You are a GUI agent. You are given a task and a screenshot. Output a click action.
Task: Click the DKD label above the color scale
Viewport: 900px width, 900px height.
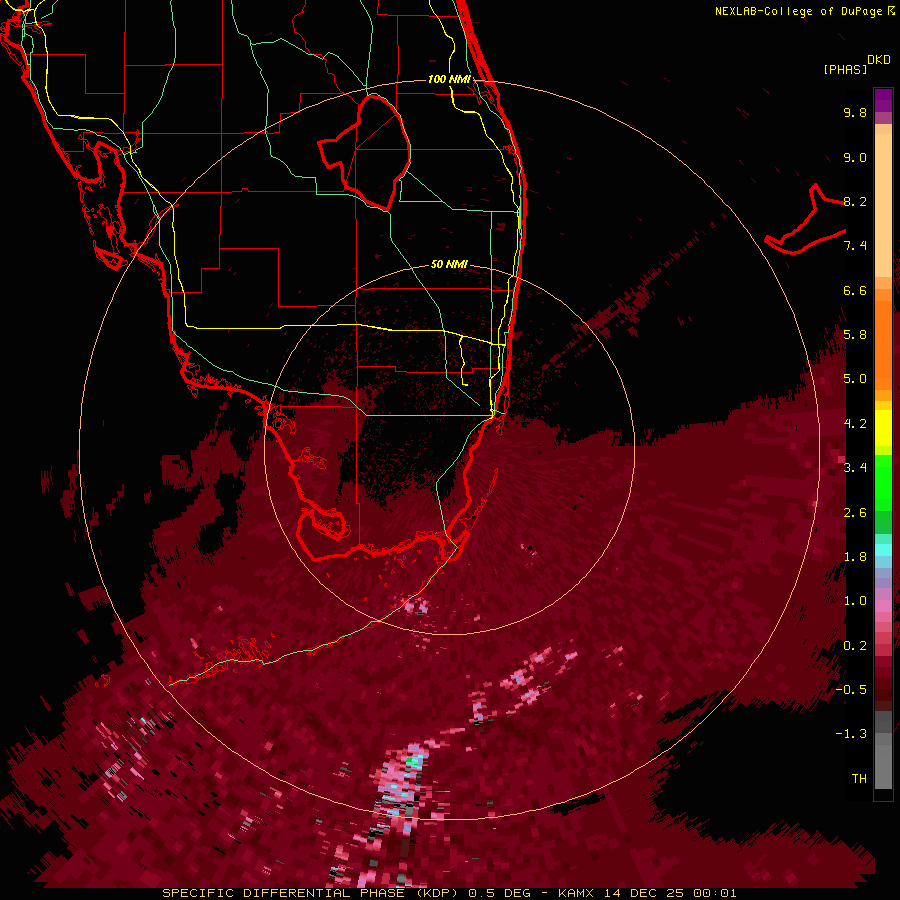pos(878,60)
